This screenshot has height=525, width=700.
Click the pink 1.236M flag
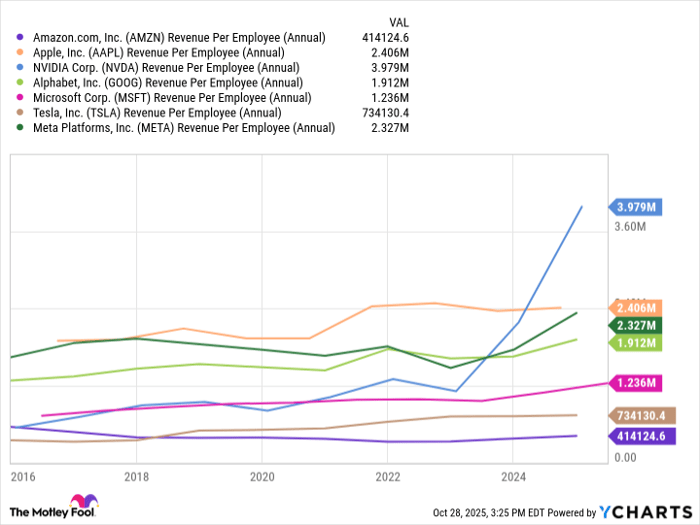tap(635, 383)
